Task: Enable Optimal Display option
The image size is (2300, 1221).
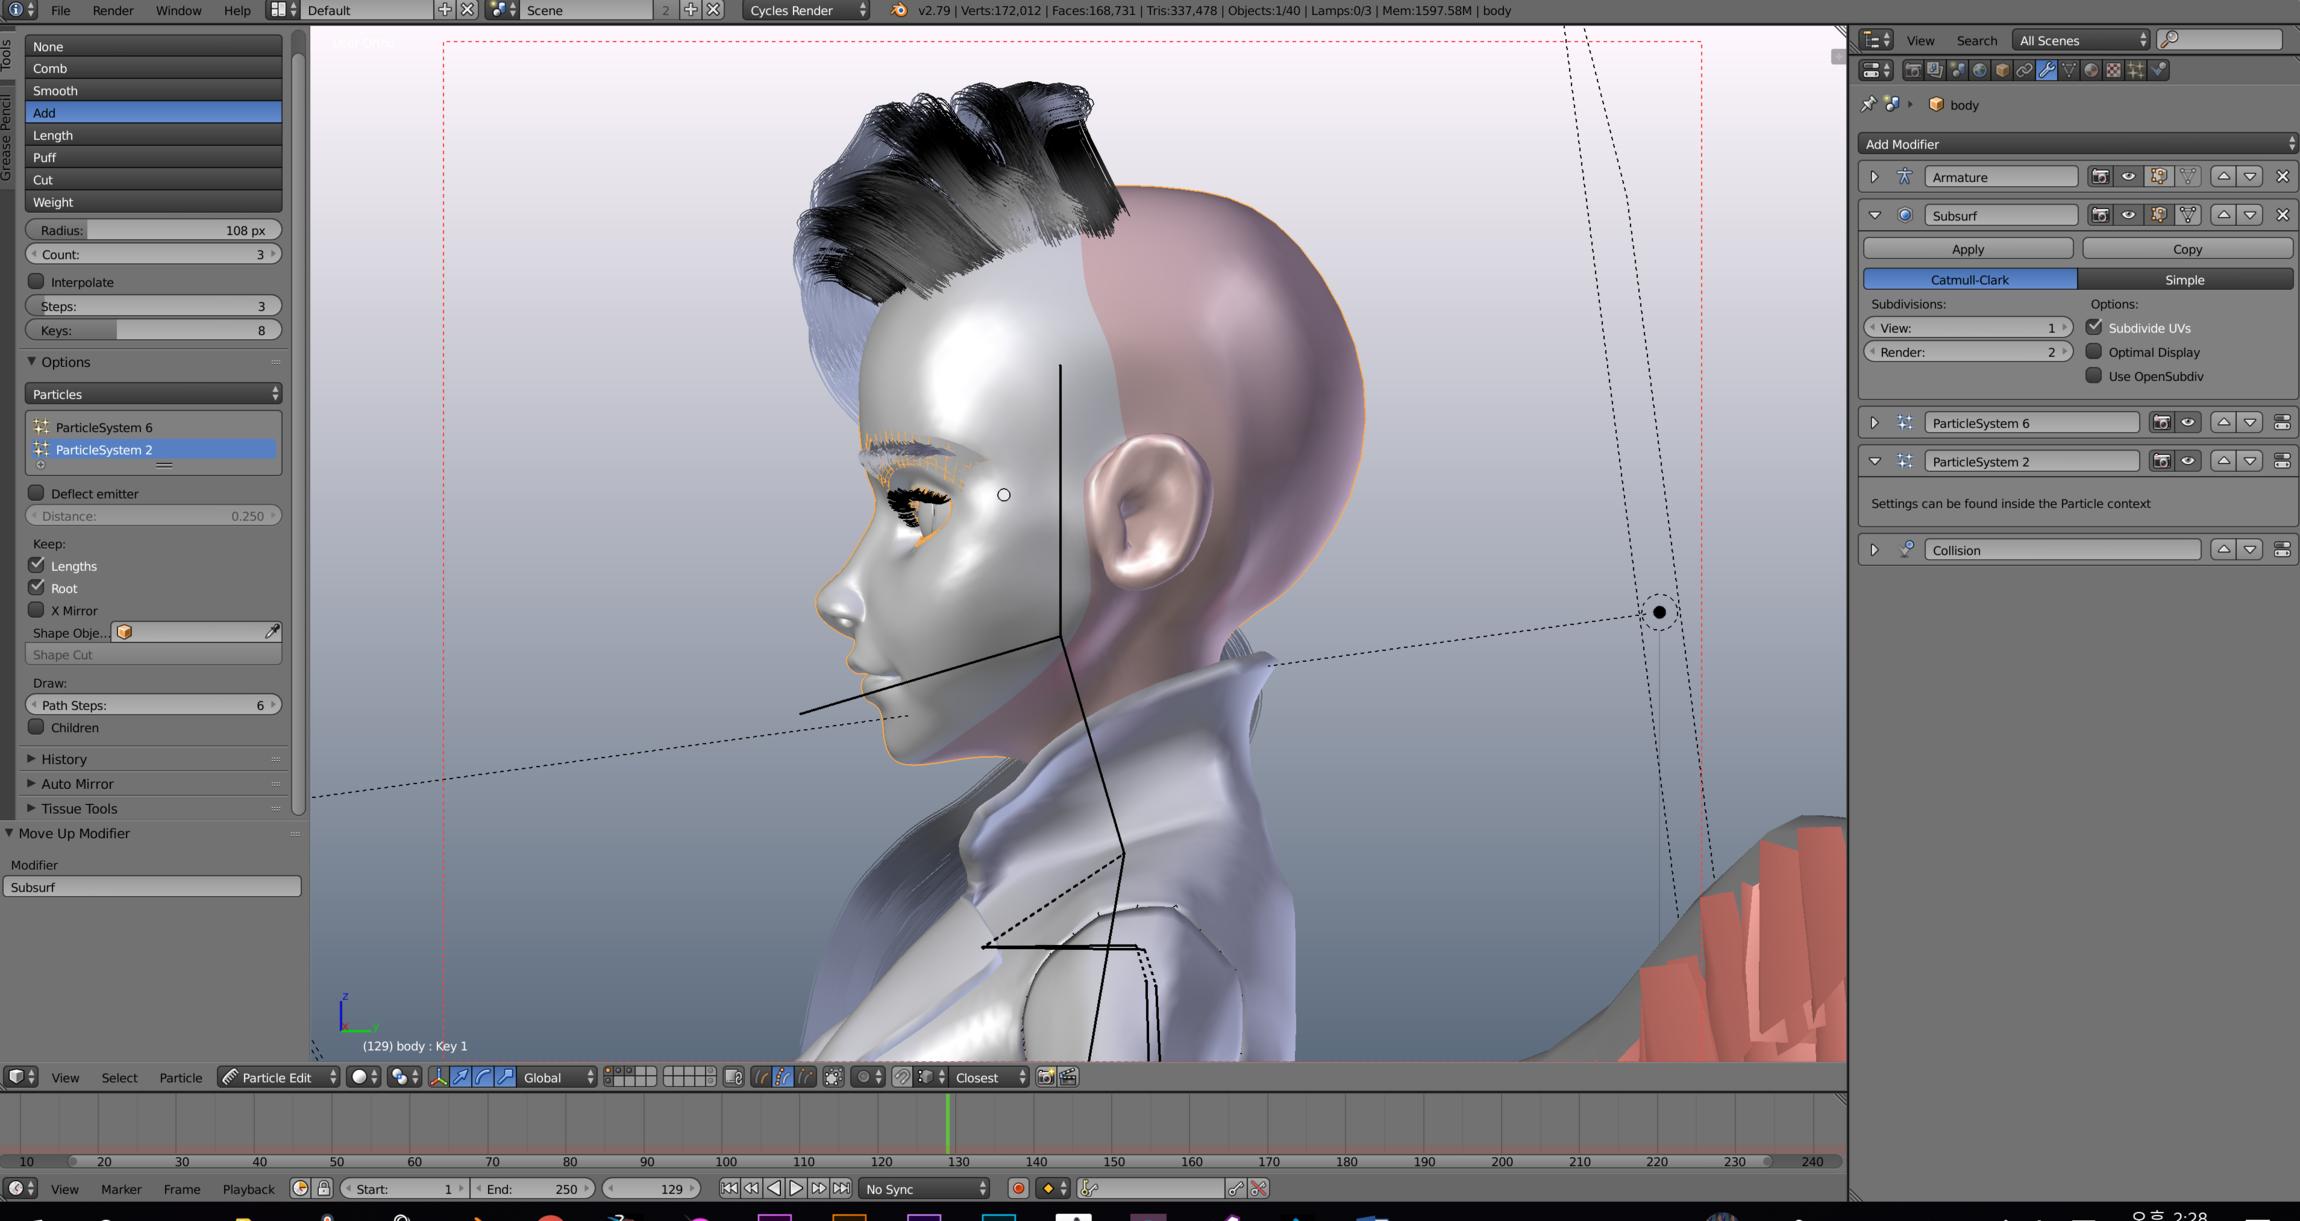Action: point(2094,351)
